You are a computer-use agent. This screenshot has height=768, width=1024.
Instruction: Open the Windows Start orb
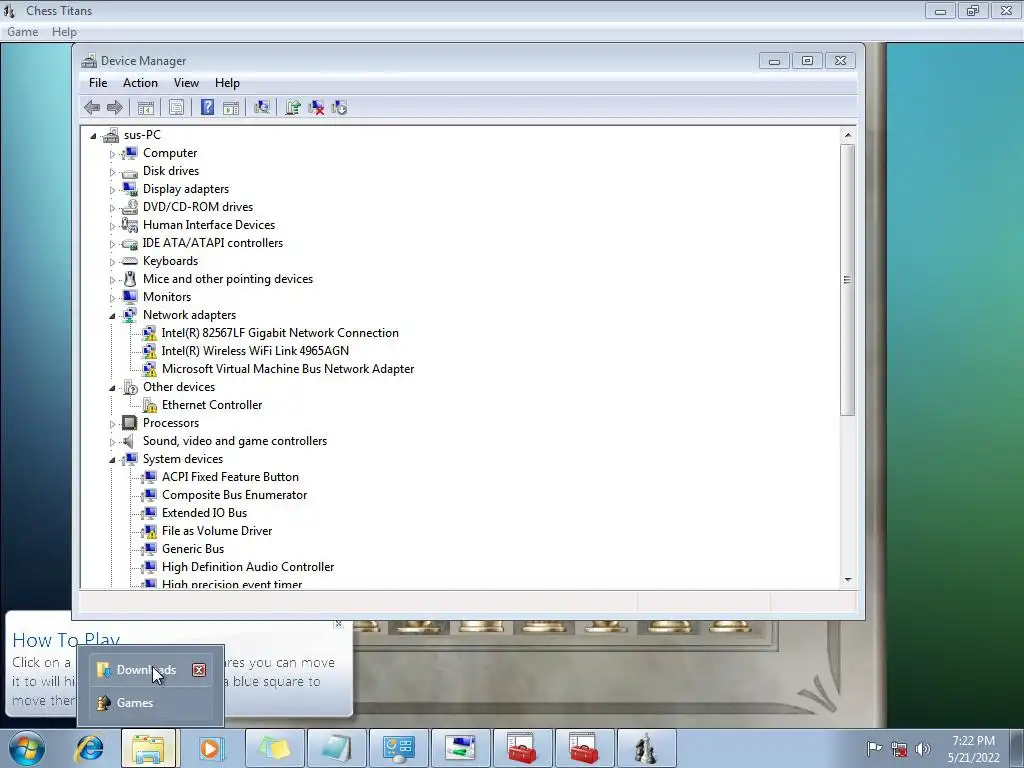27,748
